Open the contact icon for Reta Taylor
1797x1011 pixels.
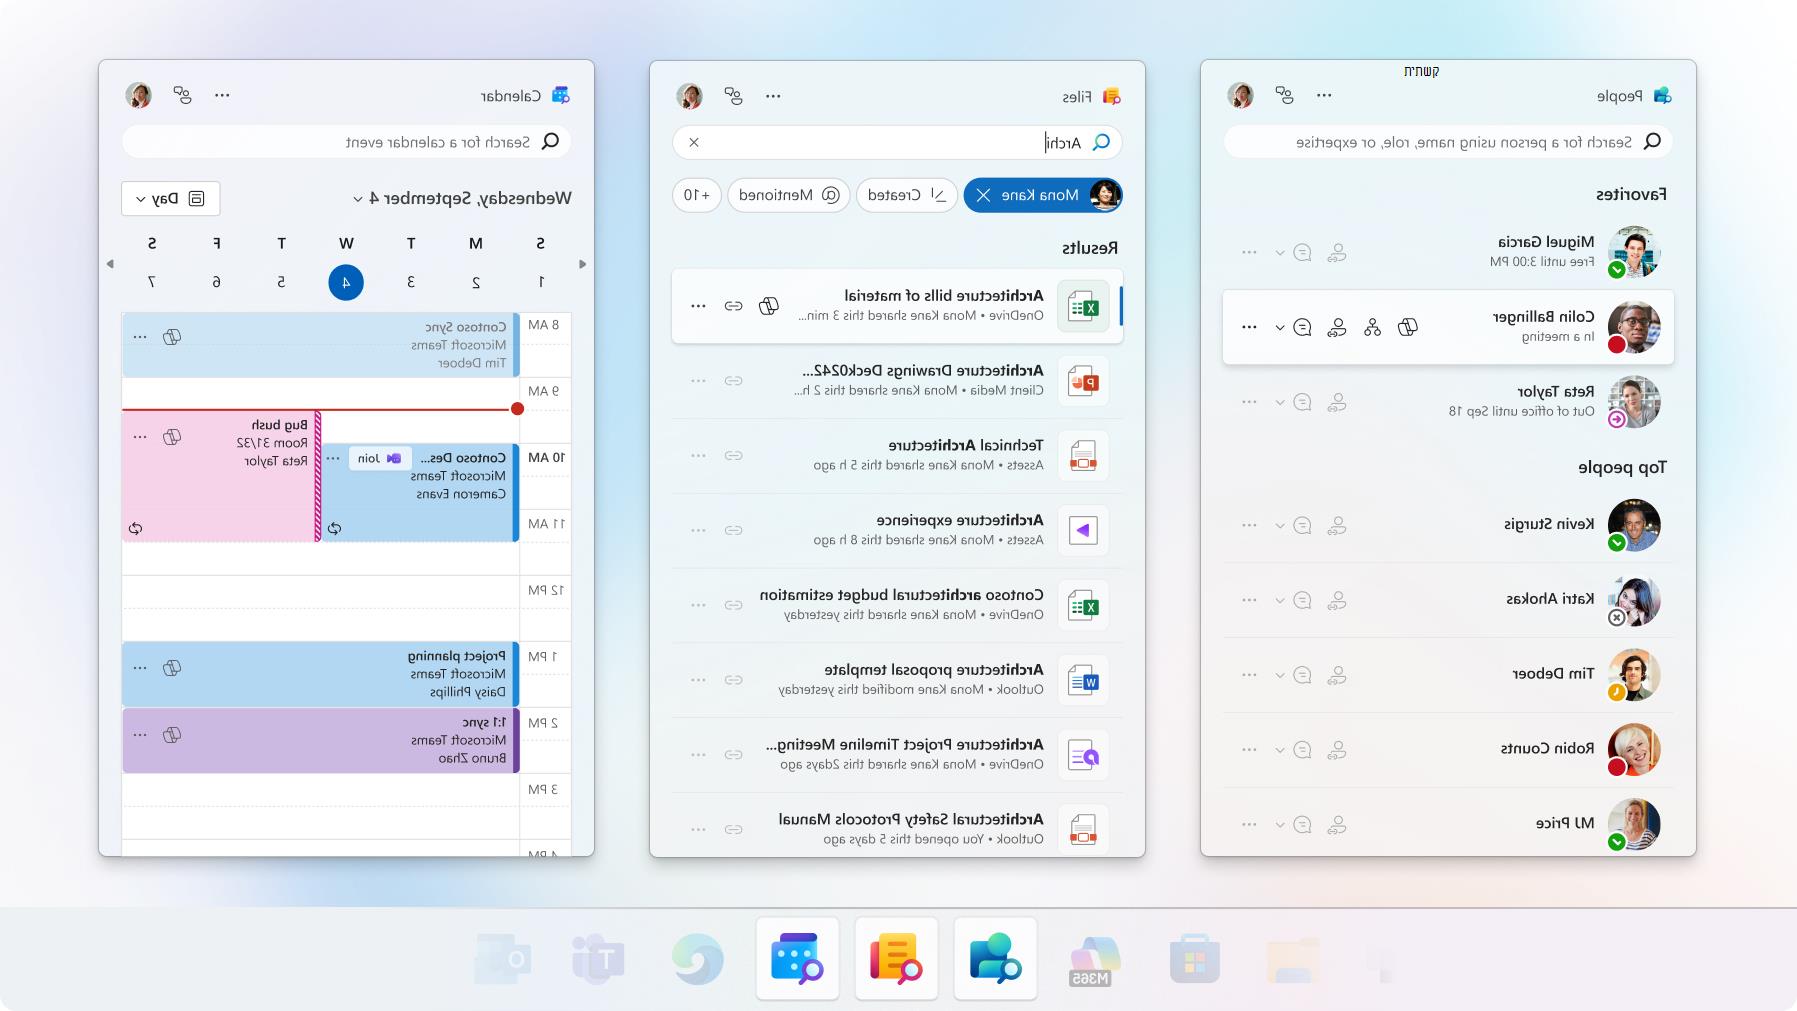point(1337,402)
